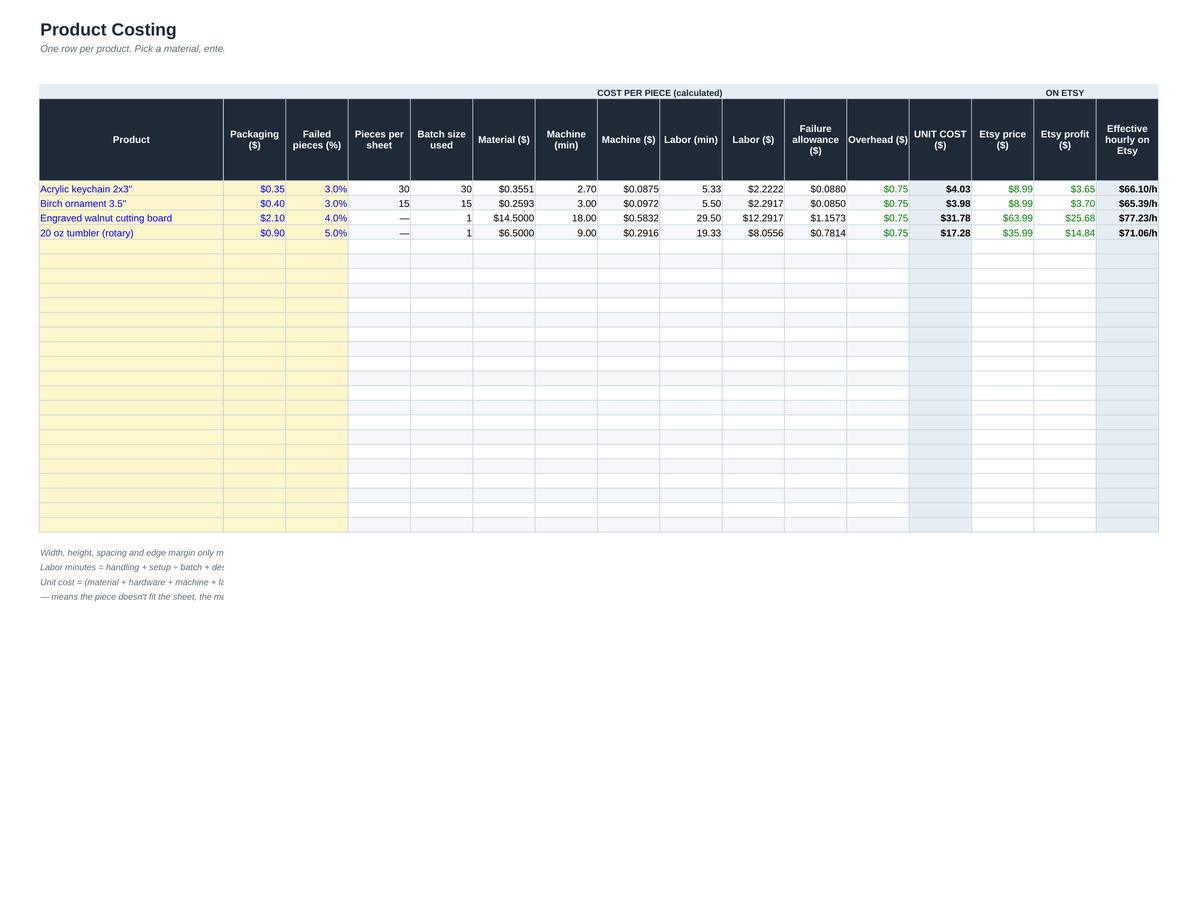The width and height of the screenshot is (1200, 900).
Task: Click the 'Labor minutes = handling' footnote
Action: point(132,567)
